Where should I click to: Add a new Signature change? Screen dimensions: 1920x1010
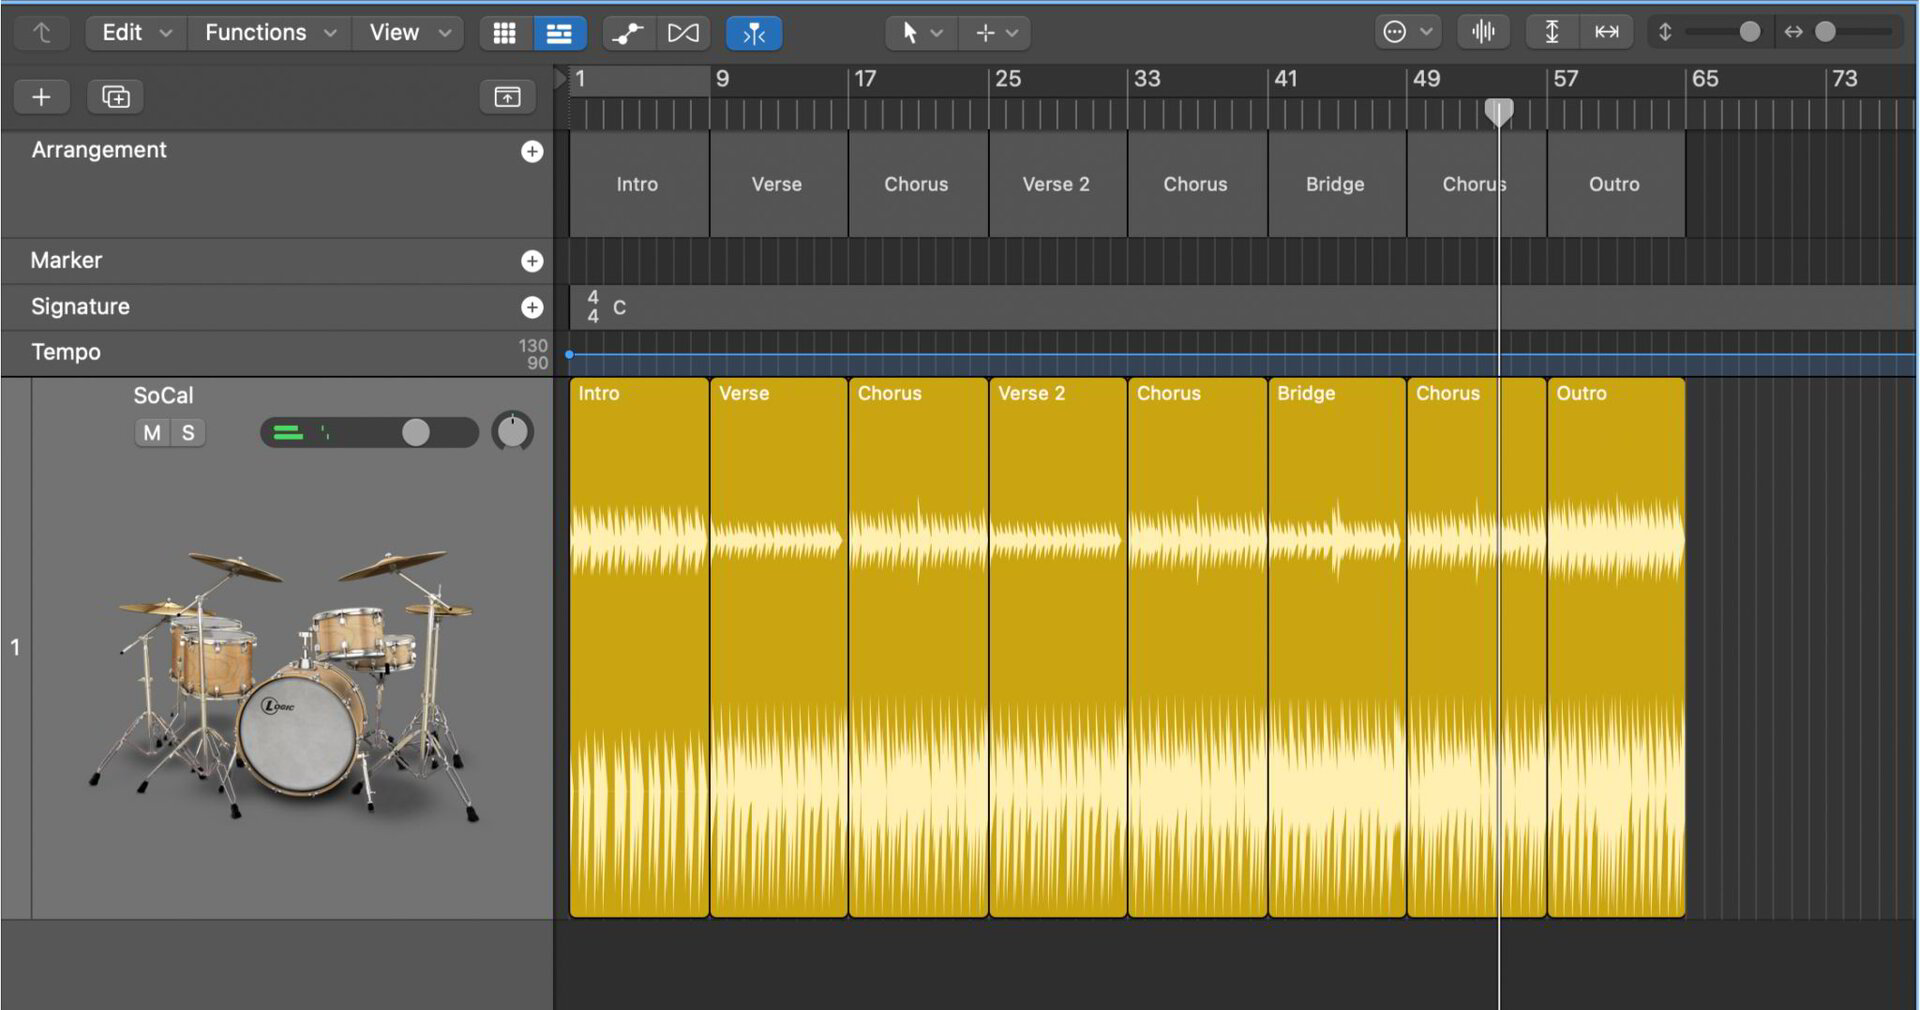pyautogui.click(x=533, y=307)
